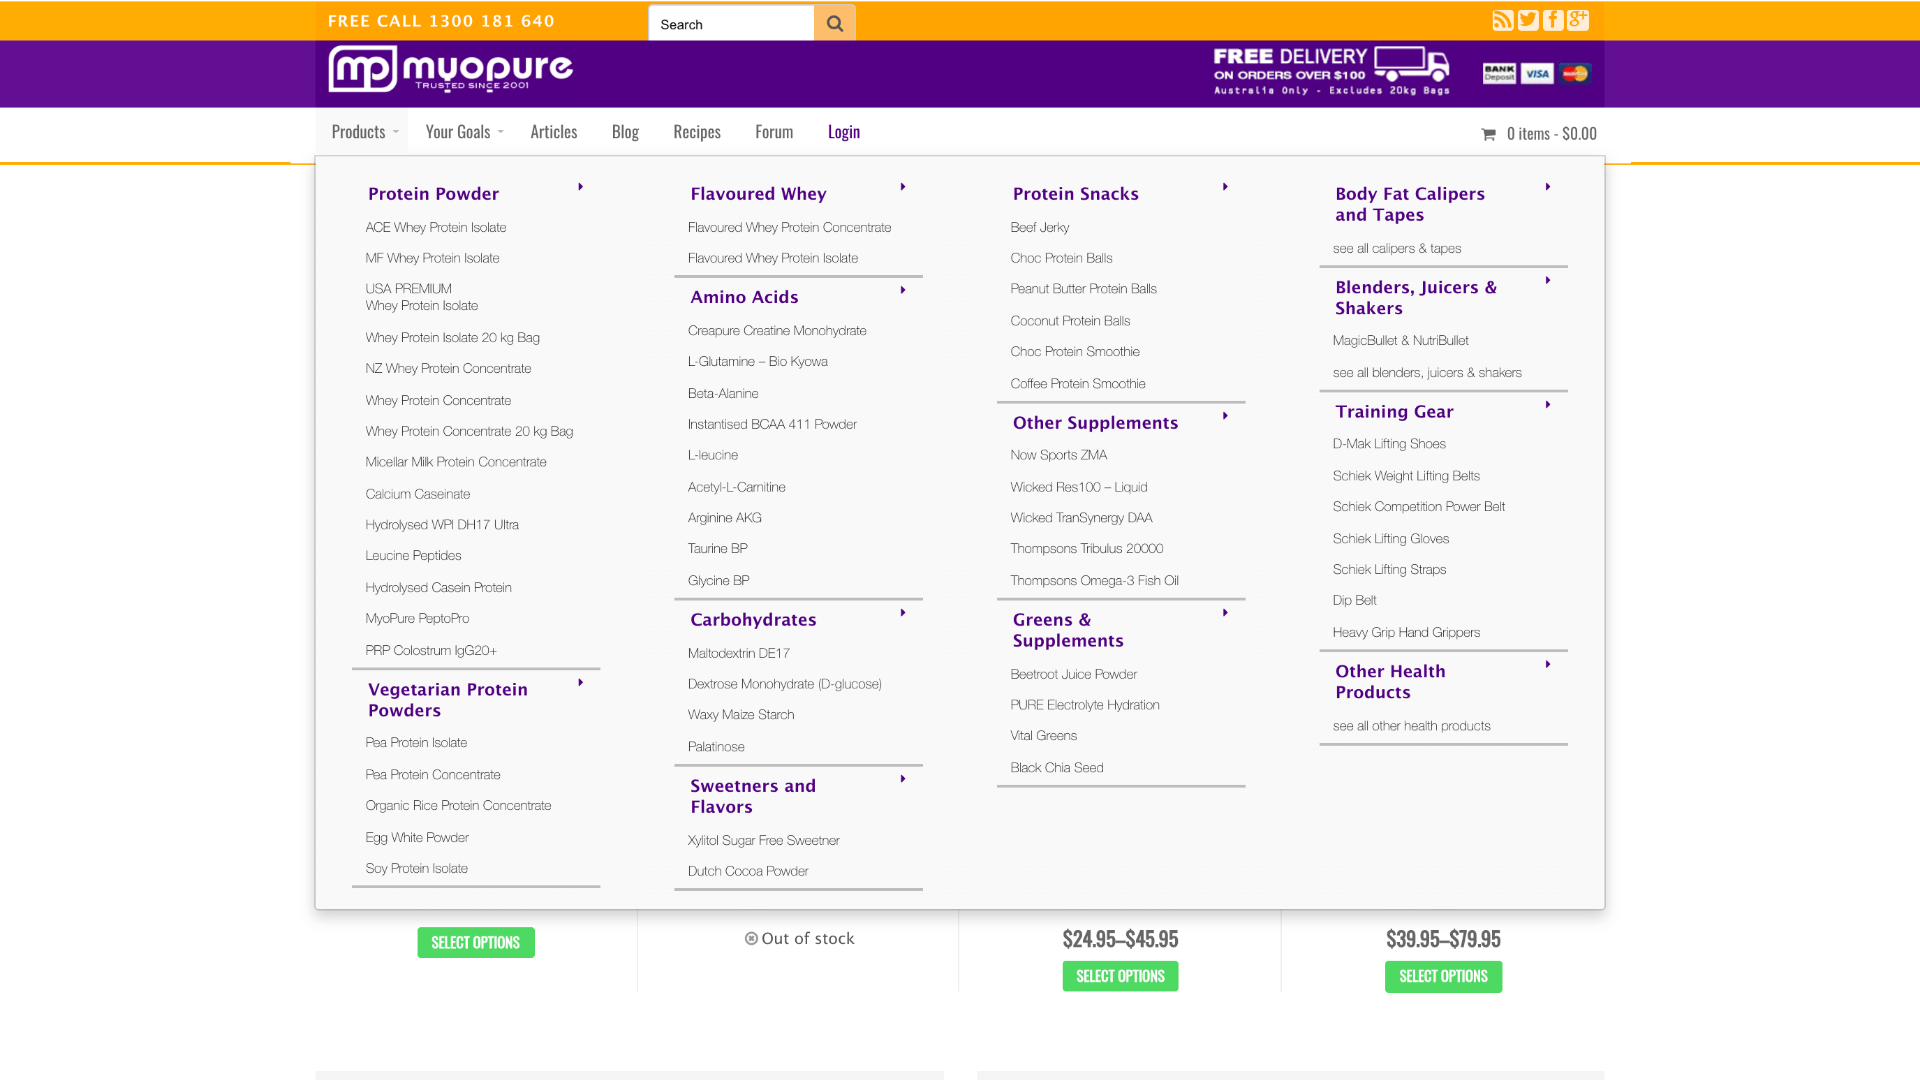Expand the Training Gear category arrow
The width and height of the screenshot is (1920, 1080).
coord(1548,405)
